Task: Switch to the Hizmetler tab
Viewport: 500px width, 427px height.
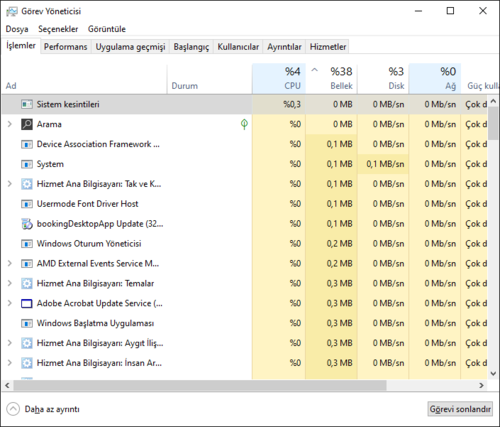Action: 328,47
